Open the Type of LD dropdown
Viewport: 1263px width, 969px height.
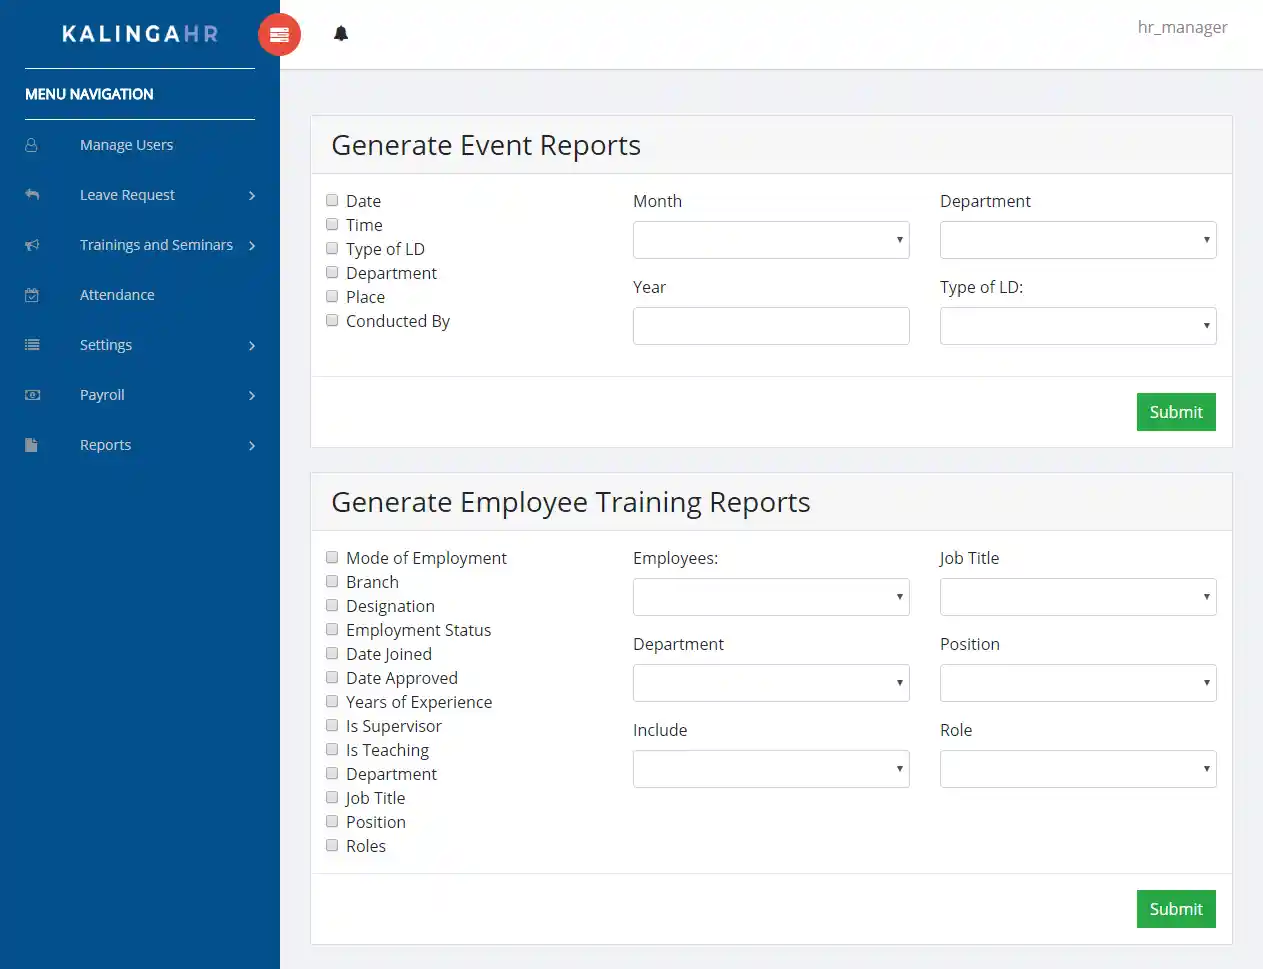point(1078,326)
